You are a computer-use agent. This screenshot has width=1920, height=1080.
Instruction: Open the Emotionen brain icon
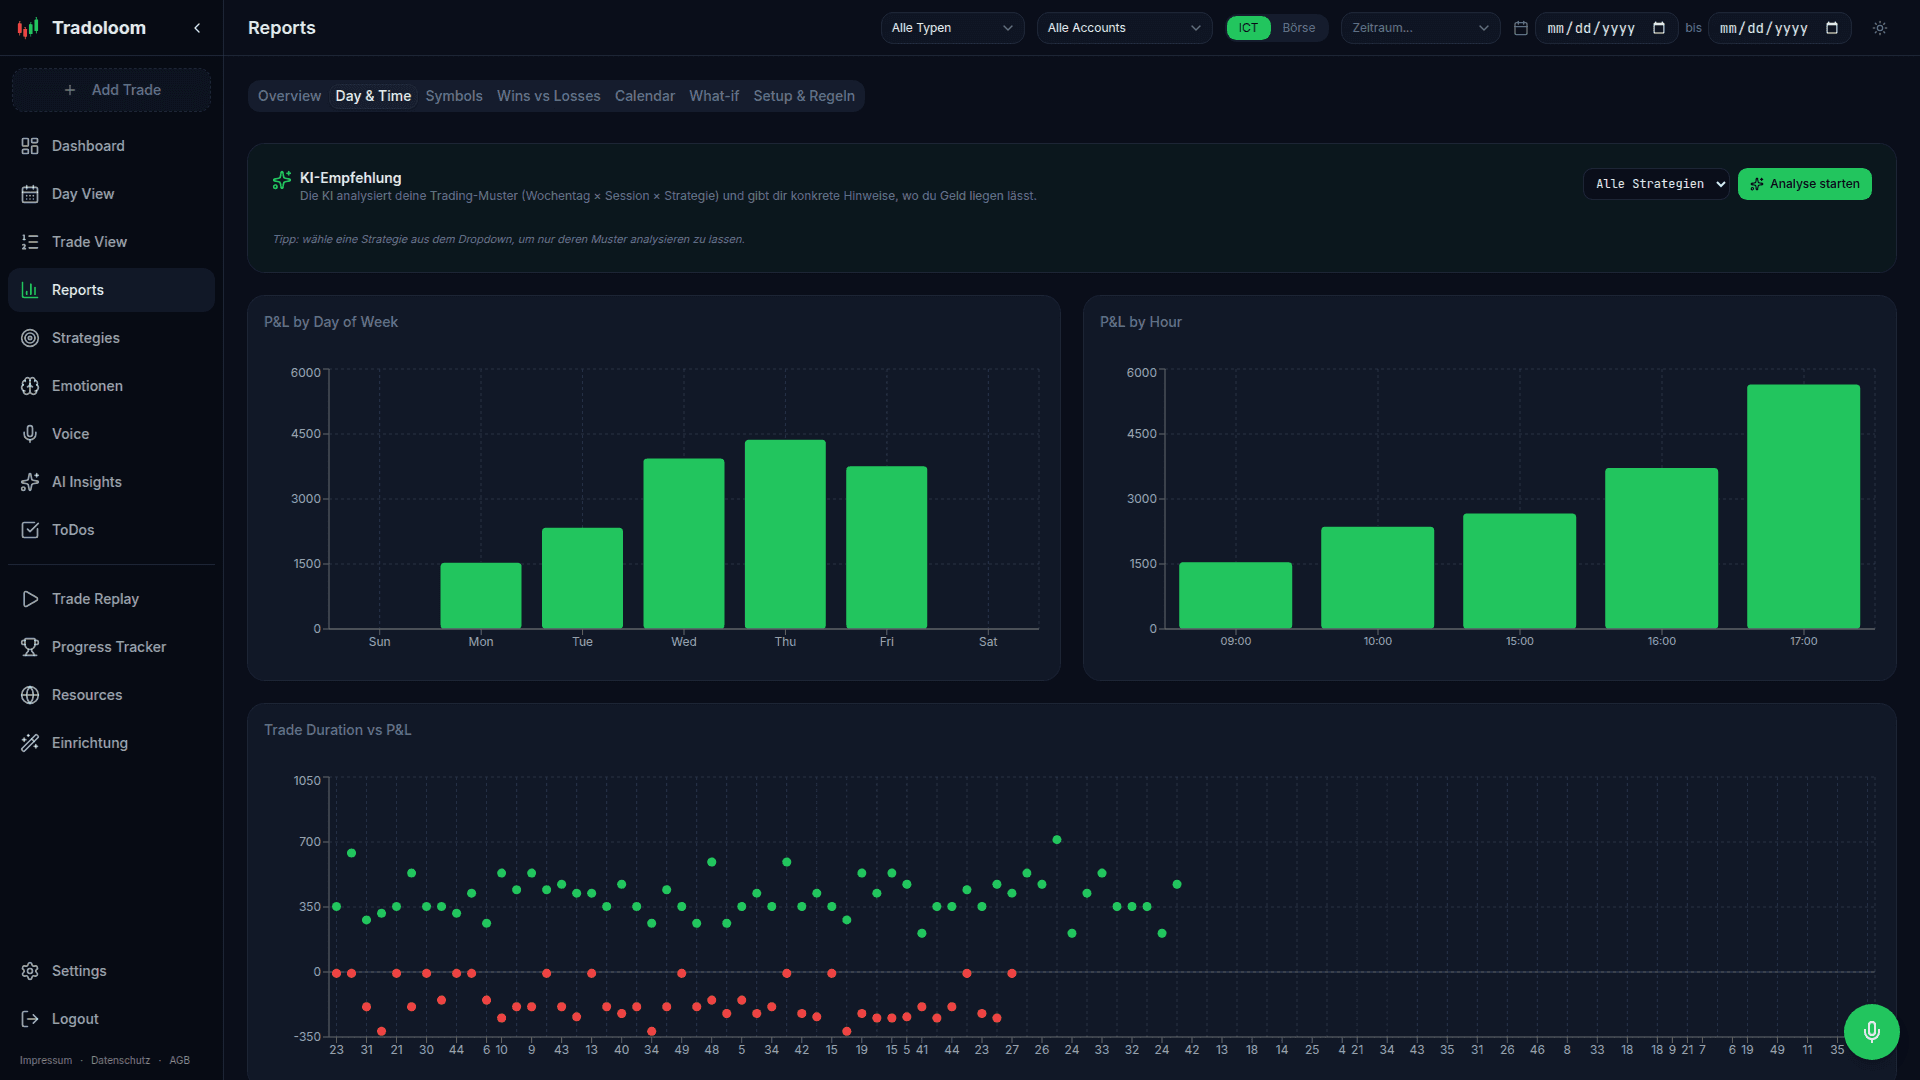[30, 386]
